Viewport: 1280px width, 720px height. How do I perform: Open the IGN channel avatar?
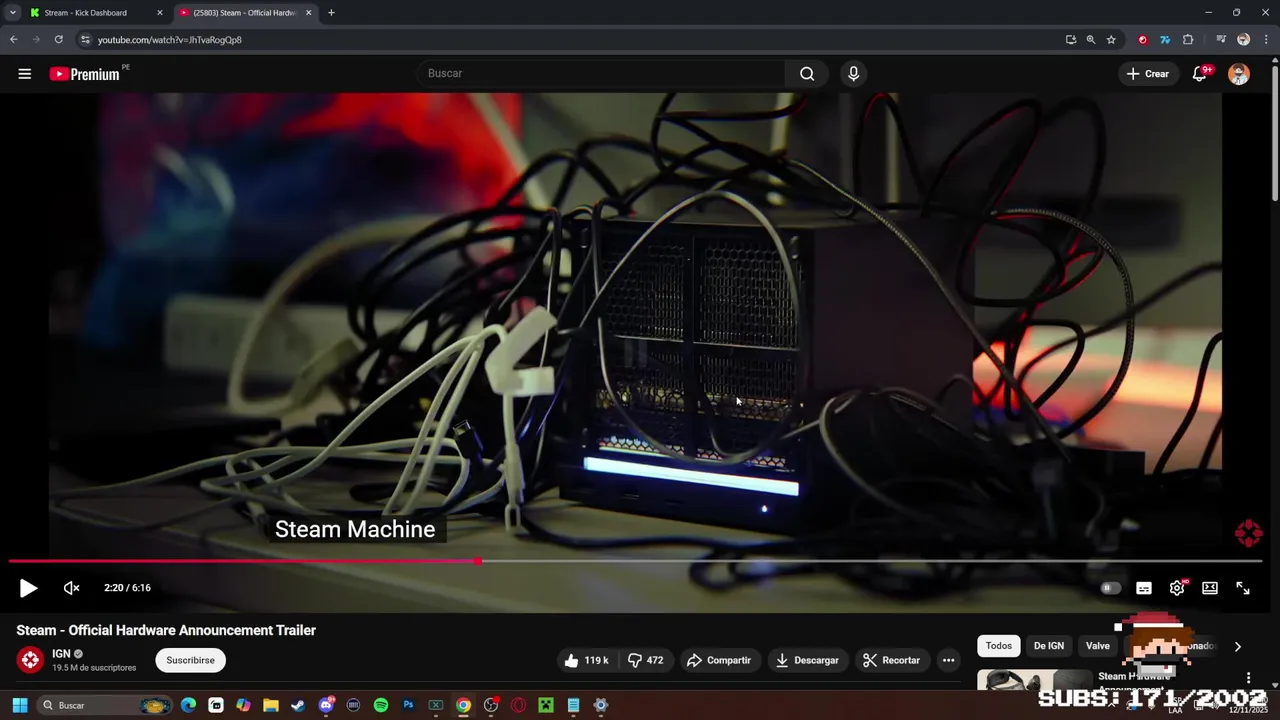[30, 660]
